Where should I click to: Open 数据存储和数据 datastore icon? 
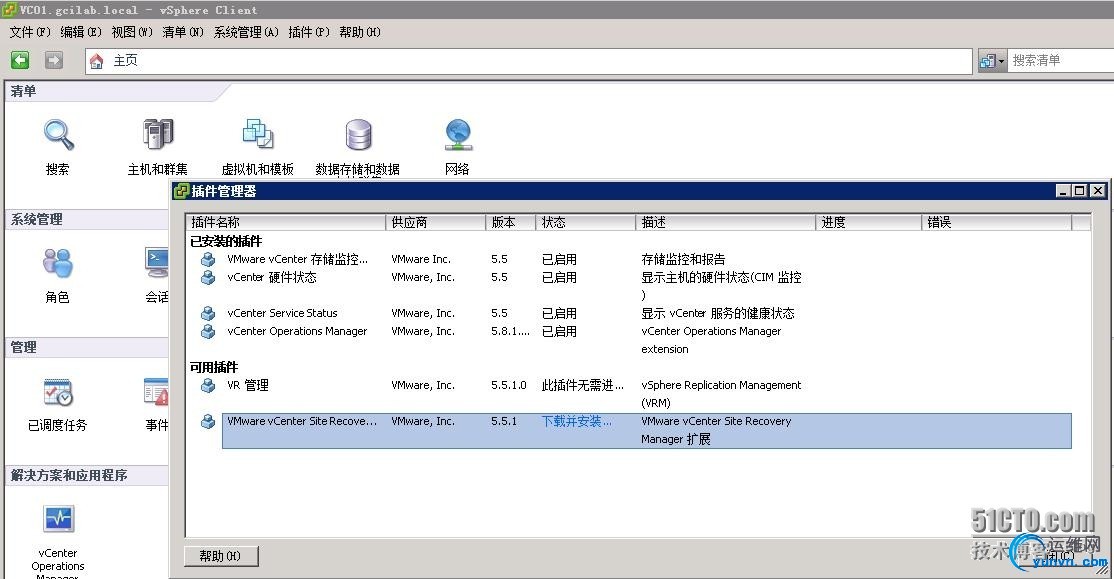(x=358, y=134)
